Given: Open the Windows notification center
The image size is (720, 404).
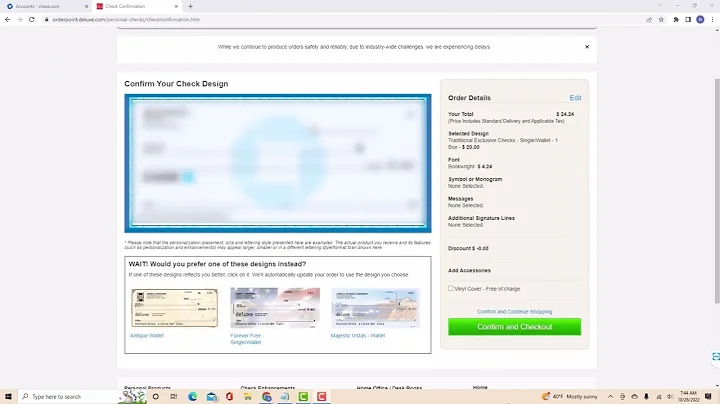Looking at the screenshot, I should [708, 396].
